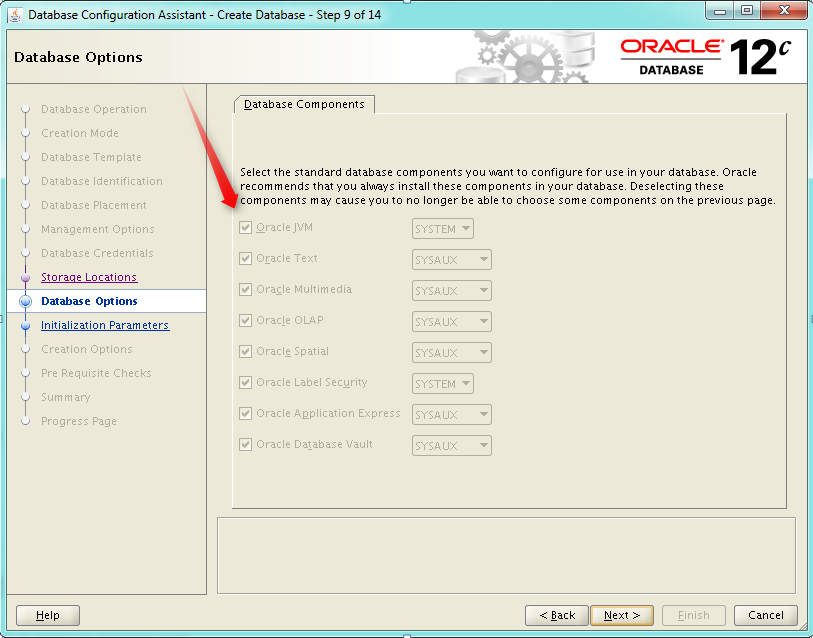Image resolution: width=813 pixels, height=638 pixels.
Task: Expand the Oracle OLAP SYSAUX dropdown
Action: click(x=452, y=322)
